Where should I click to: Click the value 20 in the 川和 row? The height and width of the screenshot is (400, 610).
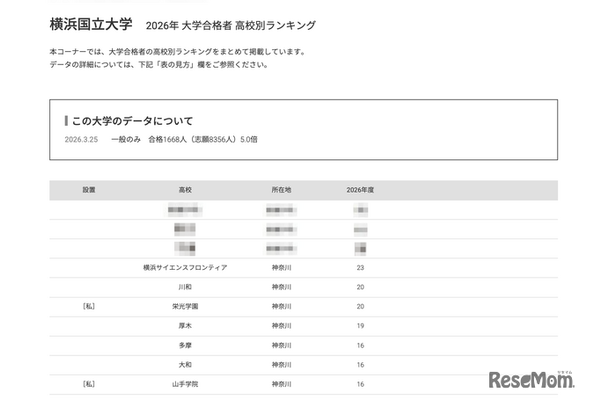[360, 287]
